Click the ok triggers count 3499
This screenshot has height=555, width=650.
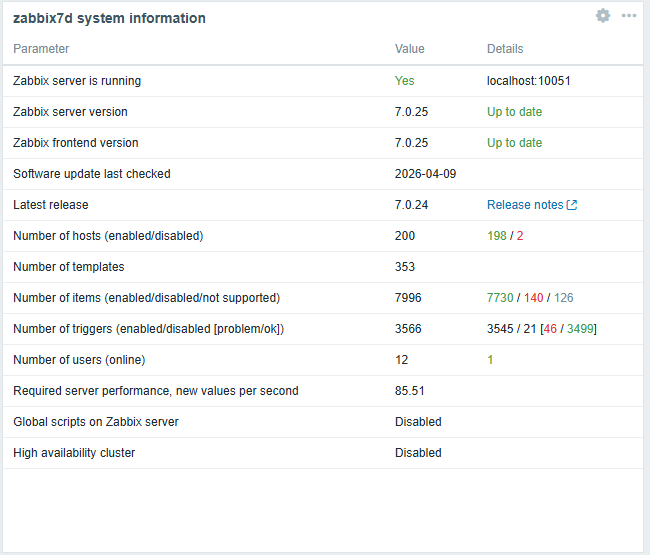[581, 329]
